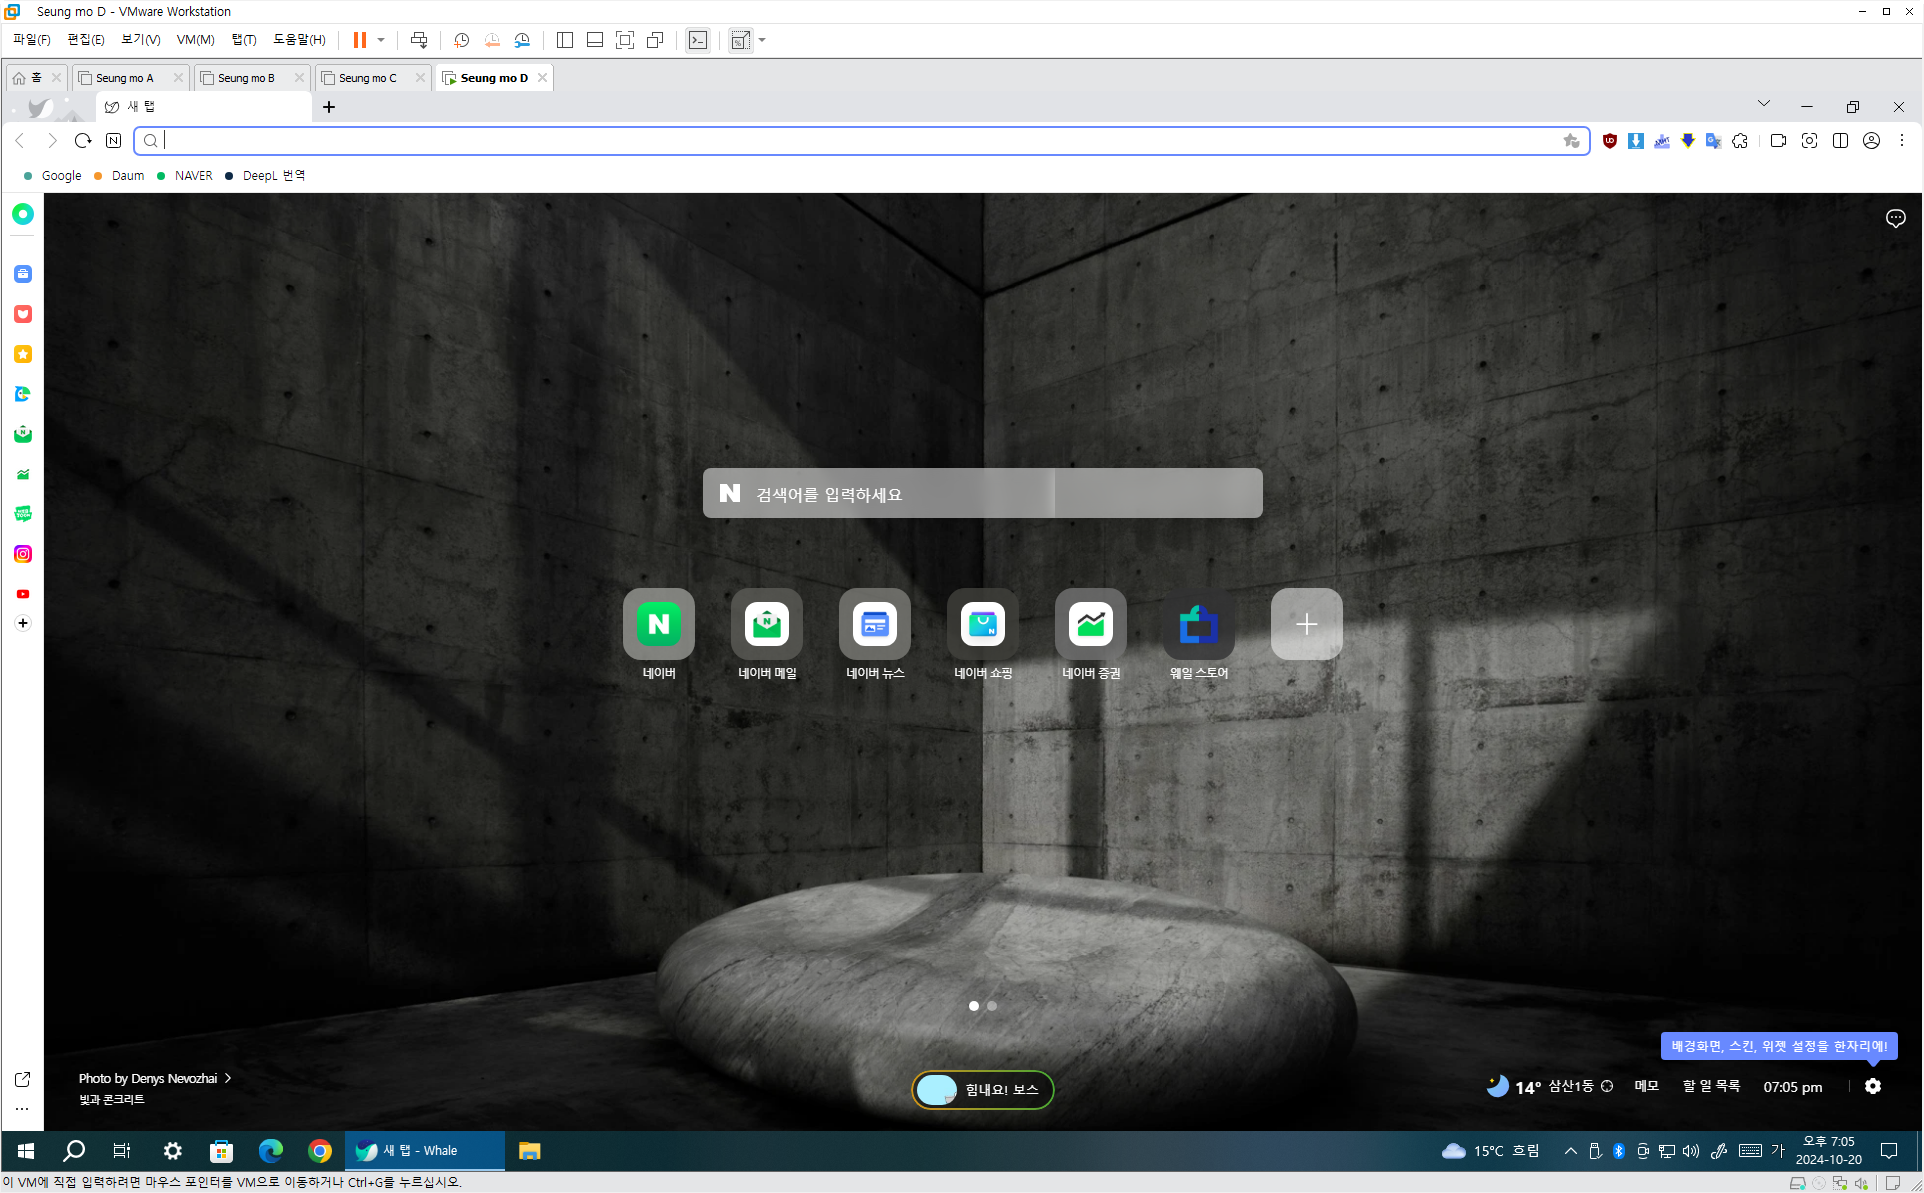Toggle Whale split sidebar panel icon
The height and width of the screenshot is (1193, 1924).
click(1840, 141)
